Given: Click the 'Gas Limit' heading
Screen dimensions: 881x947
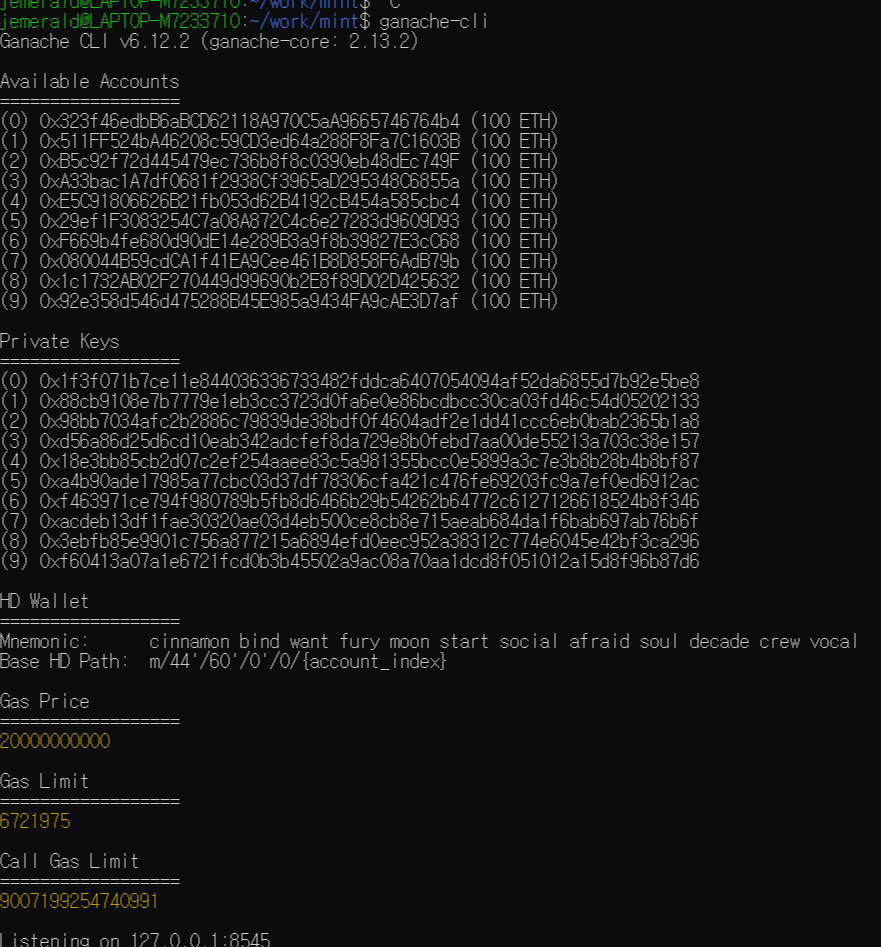Looking at the screenshot, I should (x=45, y=782).
